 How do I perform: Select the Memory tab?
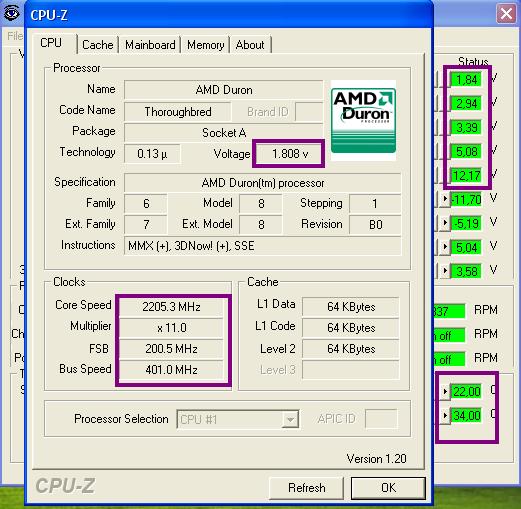pyautogui.click(x=206, y=45)
